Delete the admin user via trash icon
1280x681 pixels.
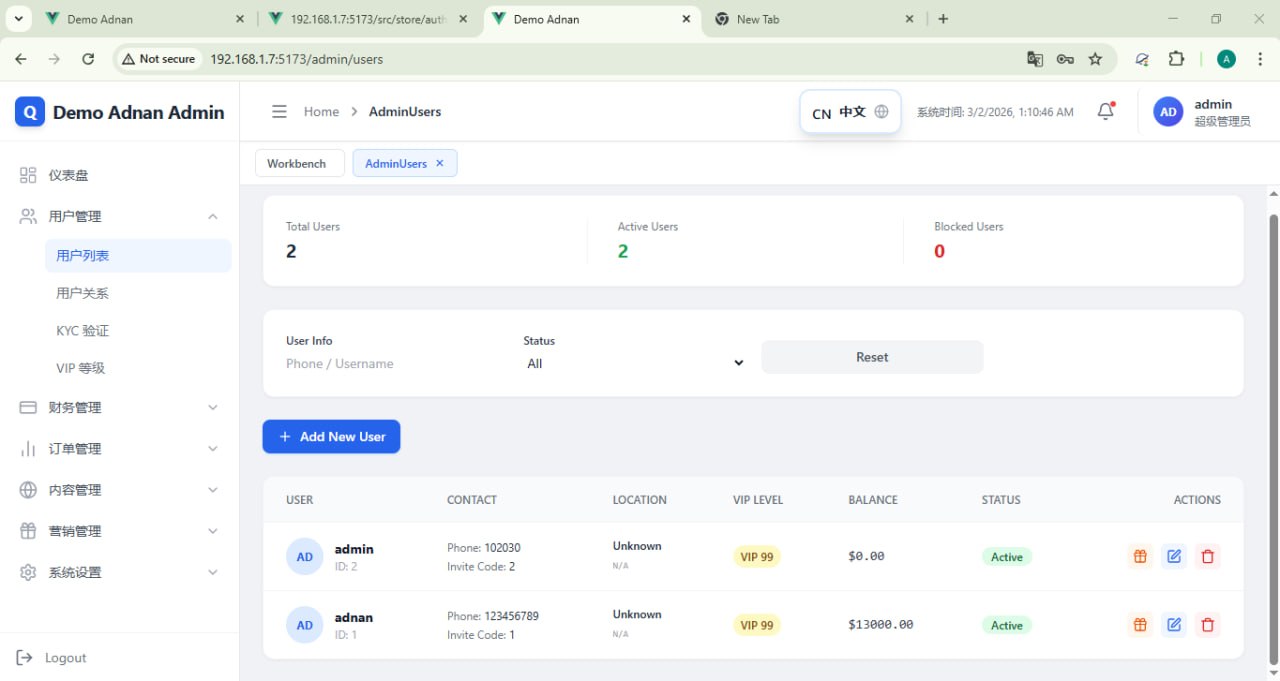(x=1208, y=557)
